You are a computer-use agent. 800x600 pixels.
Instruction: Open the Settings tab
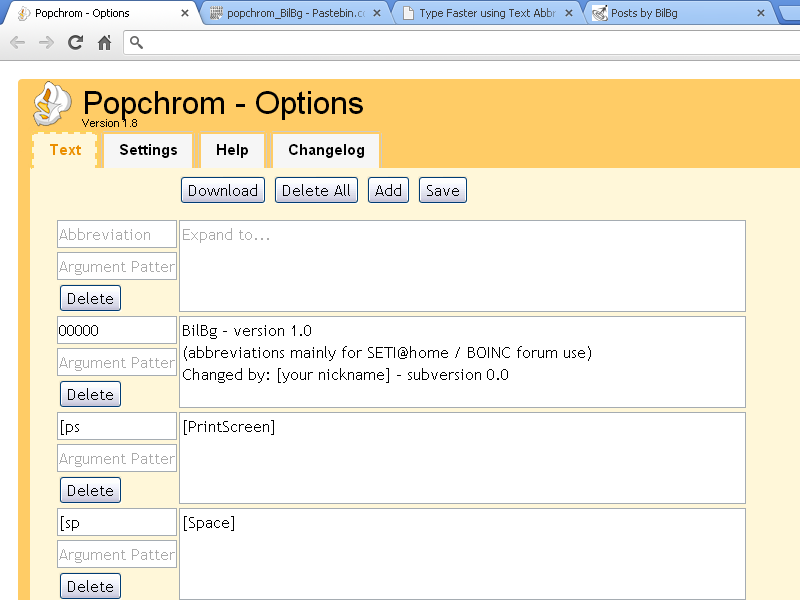point(148,150)
